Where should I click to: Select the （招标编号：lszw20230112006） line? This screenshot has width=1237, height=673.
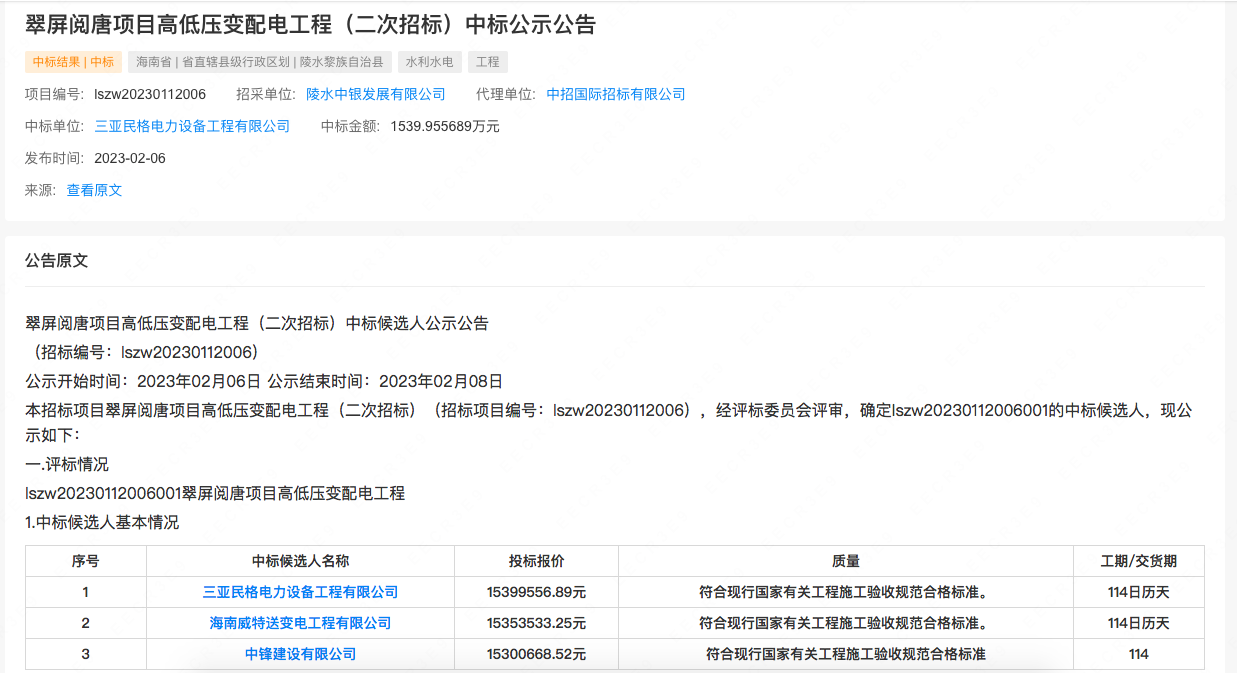(145, 352)
